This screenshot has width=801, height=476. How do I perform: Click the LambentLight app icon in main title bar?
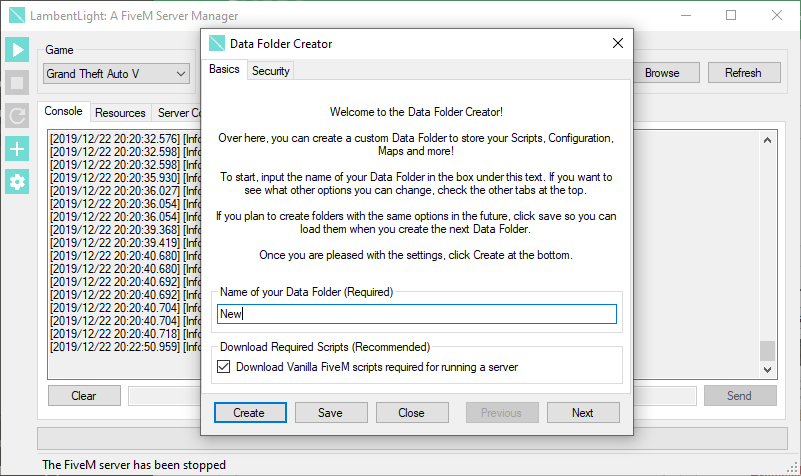coord(17,15)
